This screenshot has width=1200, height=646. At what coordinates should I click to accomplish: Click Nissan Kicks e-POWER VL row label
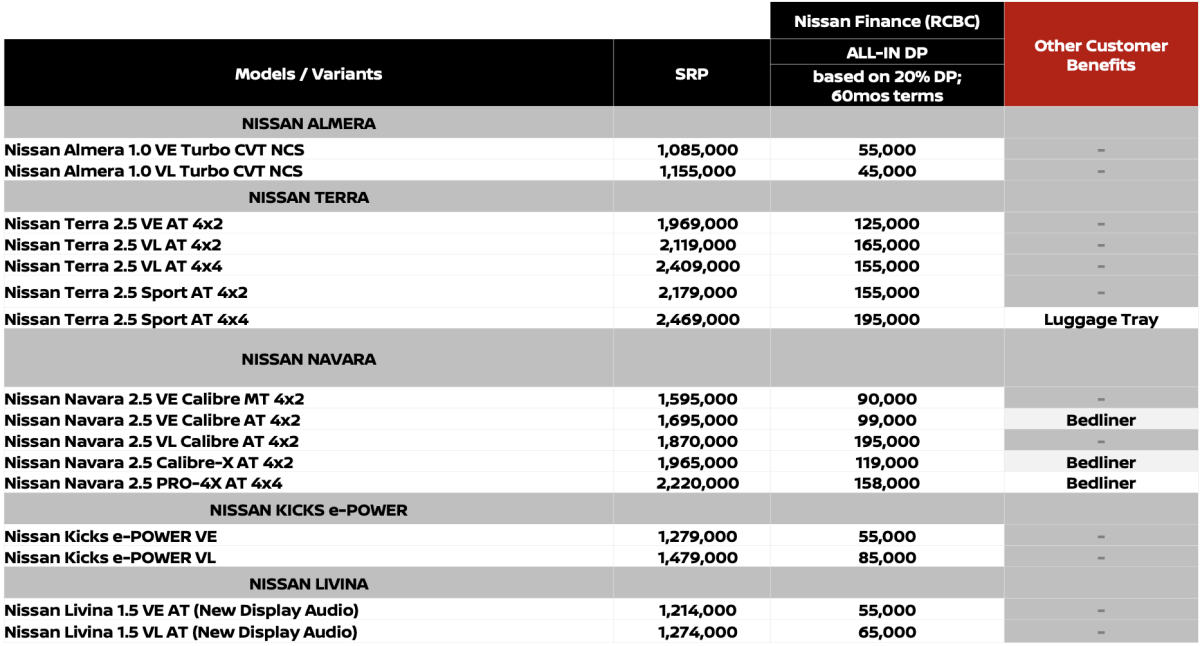click(x=110, y=558)
